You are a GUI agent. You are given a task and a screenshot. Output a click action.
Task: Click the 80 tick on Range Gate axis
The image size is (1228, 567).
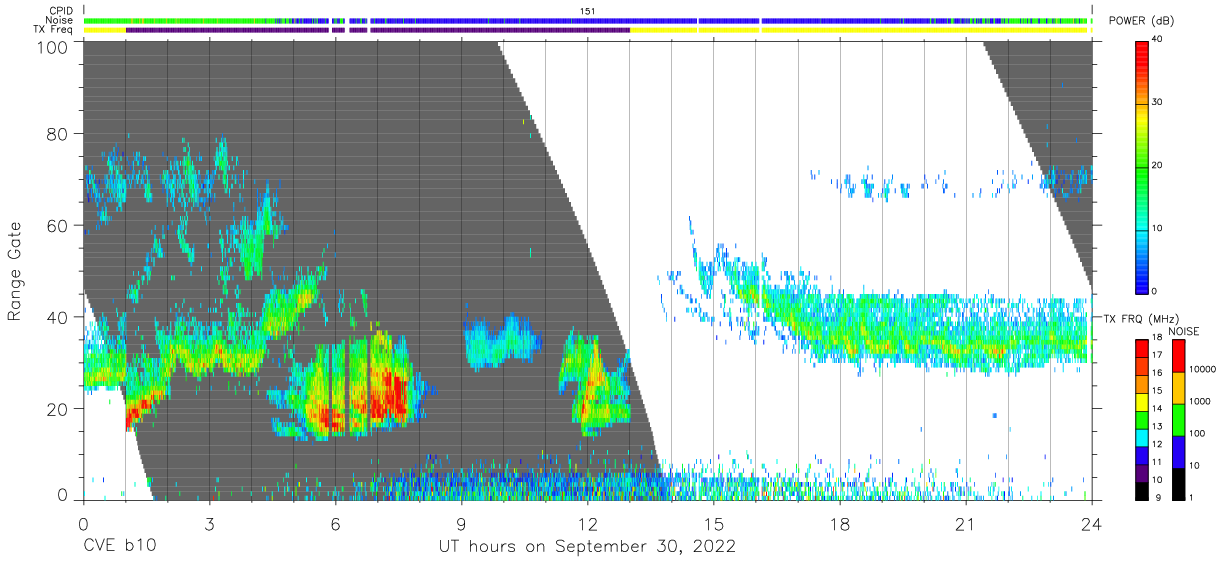(56, 134)
